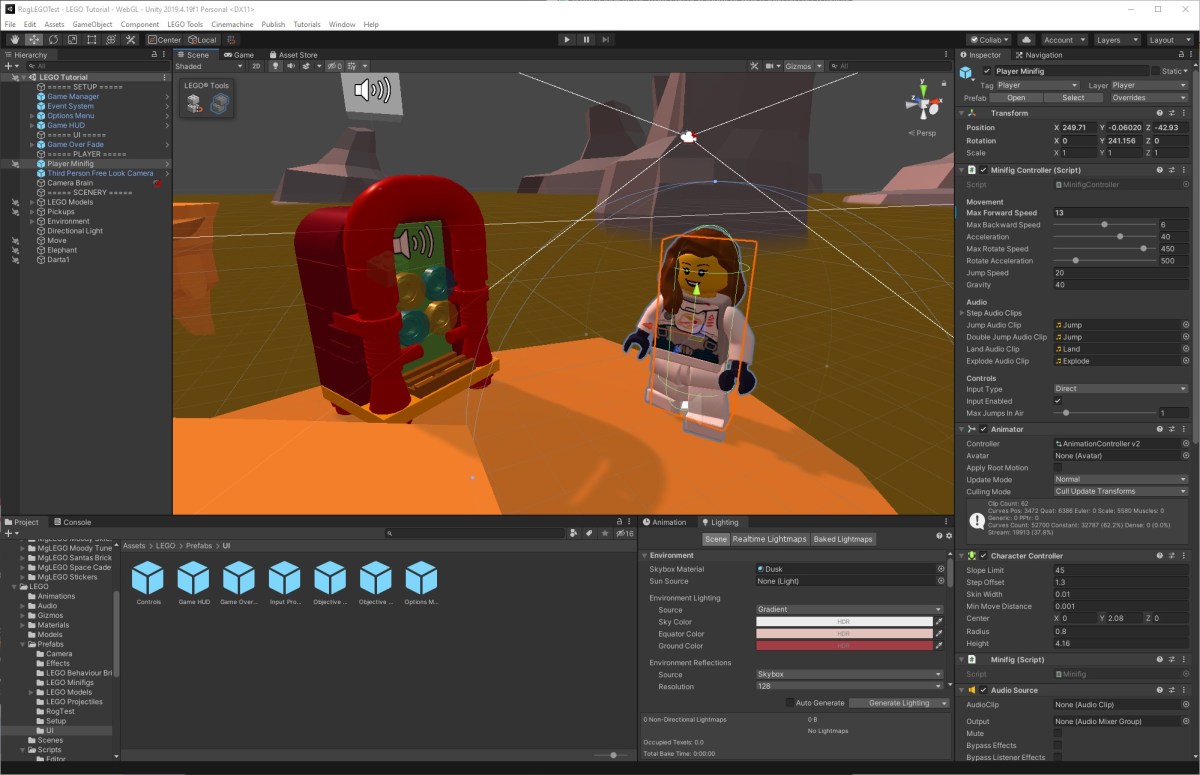The width and height of the screenshot is (1200, 775).
Task: Open the Cinemachine menu
Action: (232, 23)
